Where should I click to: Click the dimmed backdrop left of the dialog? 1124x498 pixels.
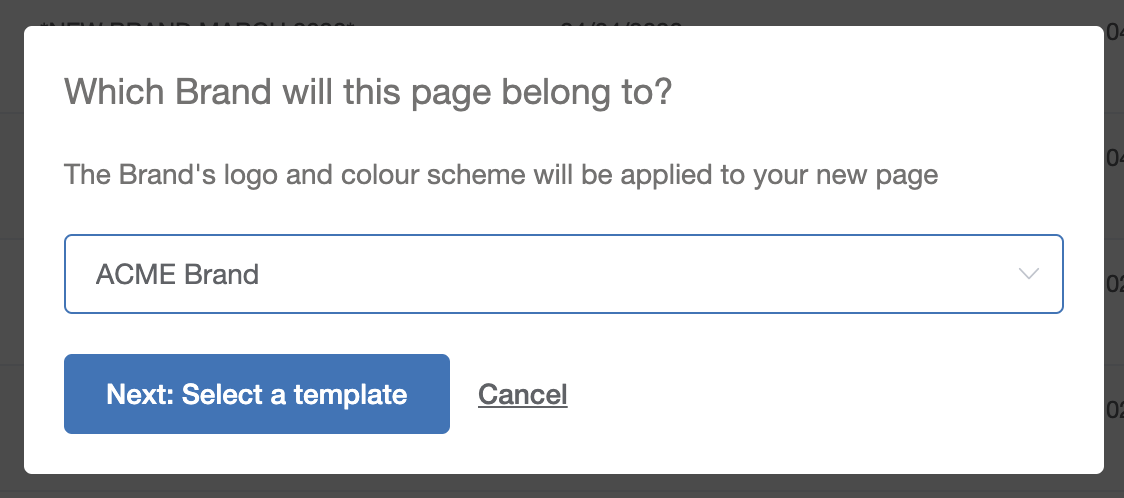tap(11, 250)
